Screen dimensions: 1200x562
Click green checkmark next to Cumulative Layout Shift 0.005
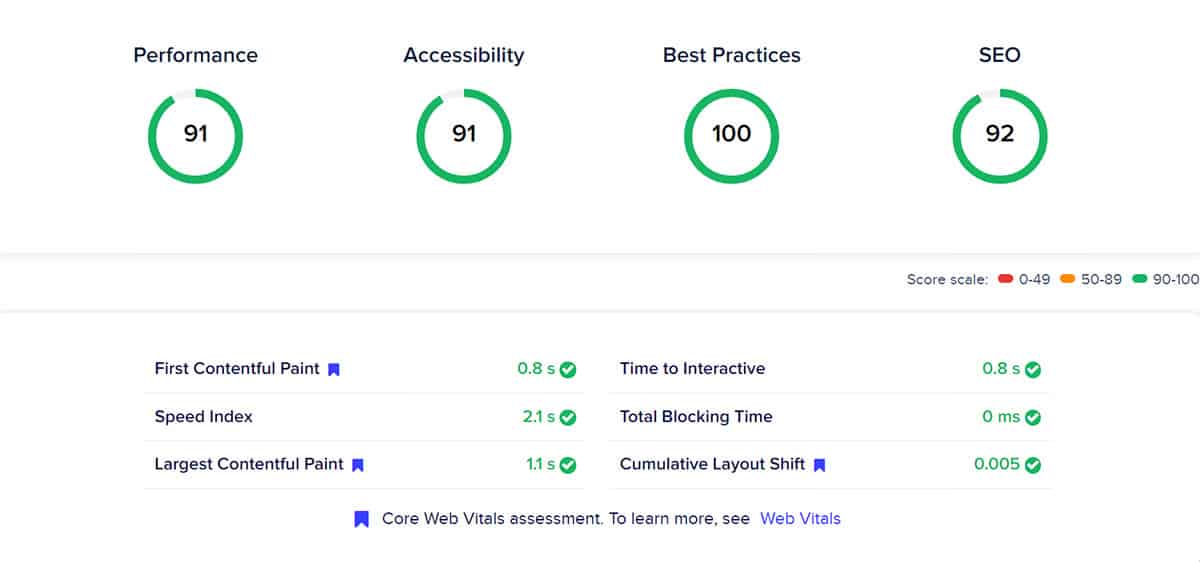pyautogui.click(x=1033, y=465)
